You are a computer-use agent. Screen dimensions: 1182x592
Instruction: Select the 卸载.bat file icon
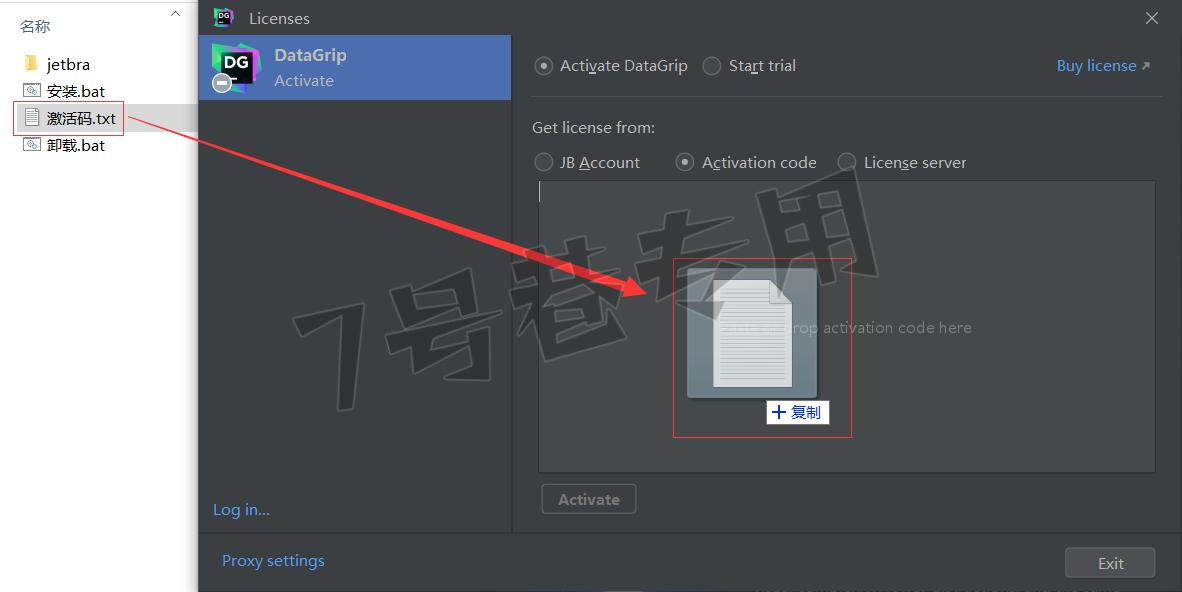(32, 145)
